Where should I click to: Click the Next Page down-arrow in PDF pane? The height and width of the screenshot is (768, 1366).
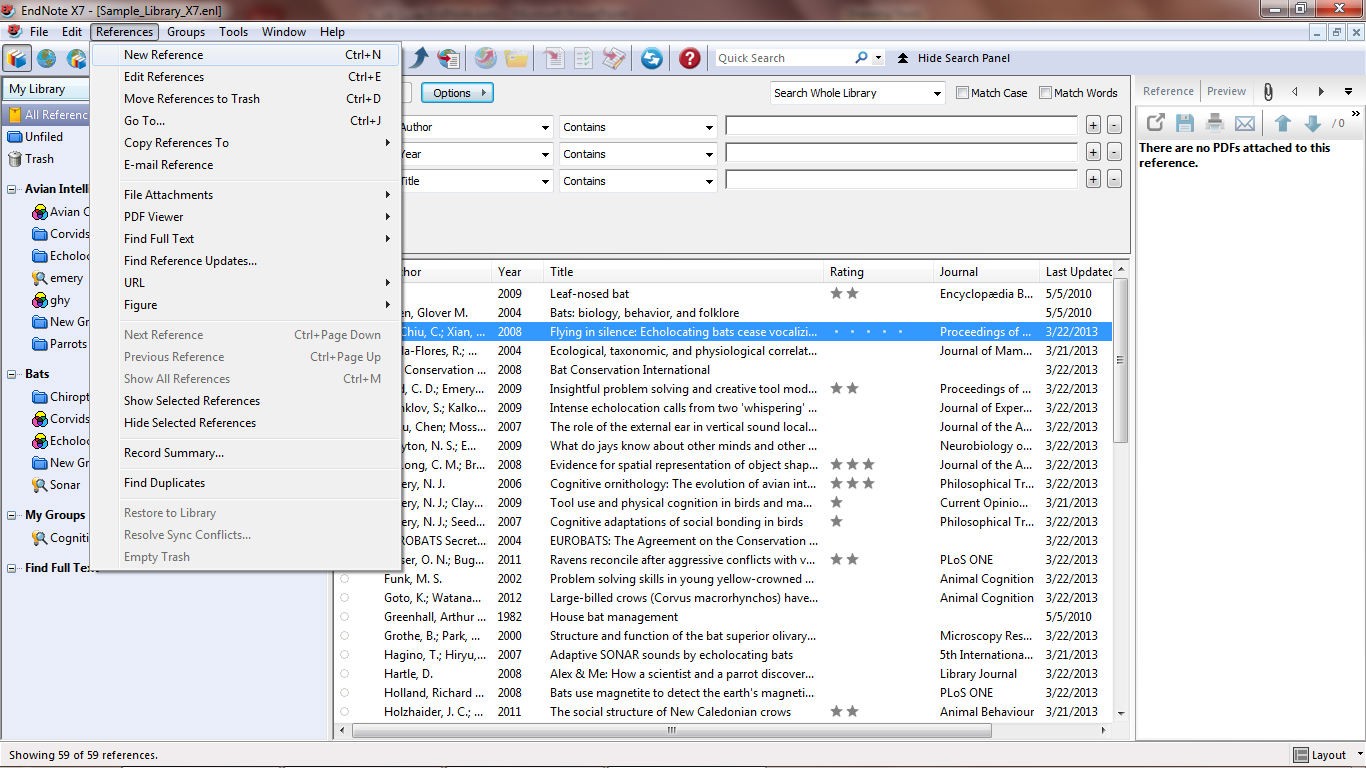coord(1313,123)
